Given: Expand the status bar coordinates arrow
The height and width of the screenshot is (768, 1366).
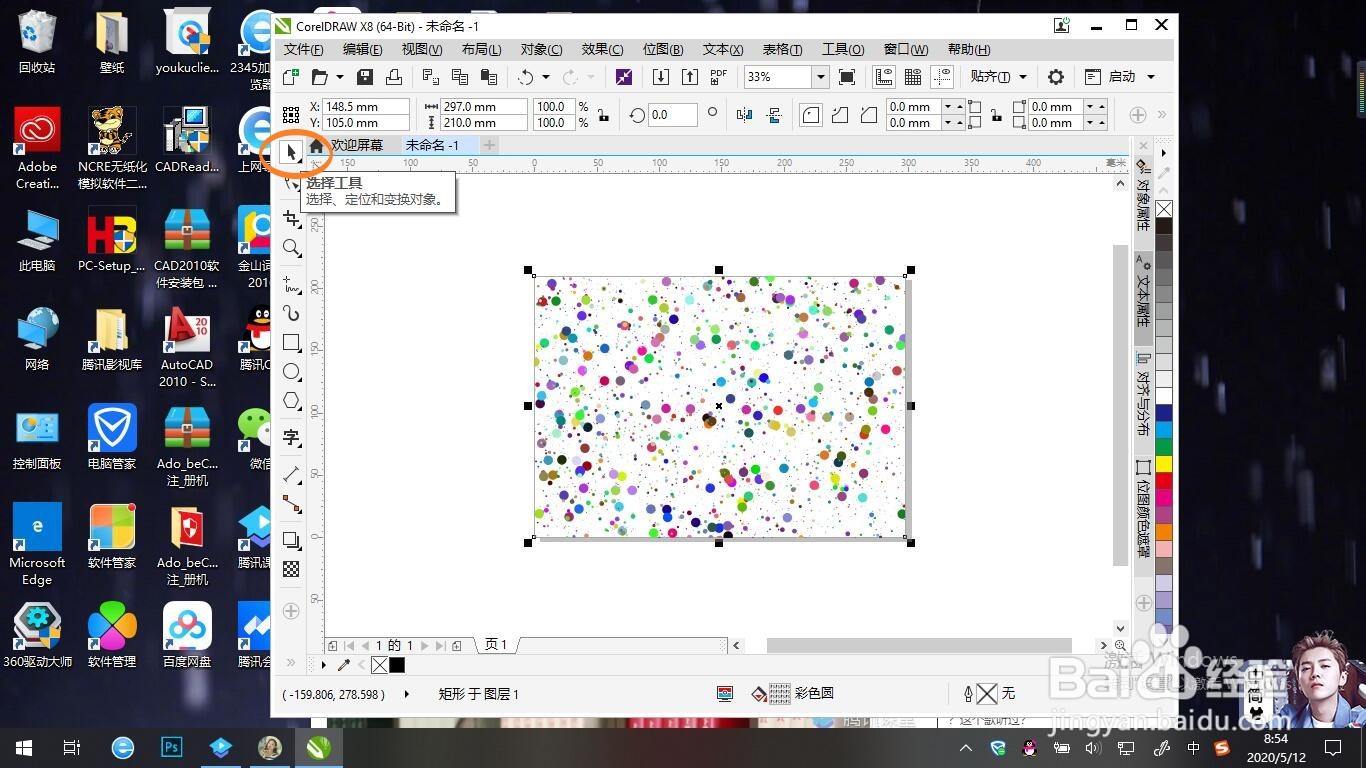Looking at the screenshot, I should 406,693.
